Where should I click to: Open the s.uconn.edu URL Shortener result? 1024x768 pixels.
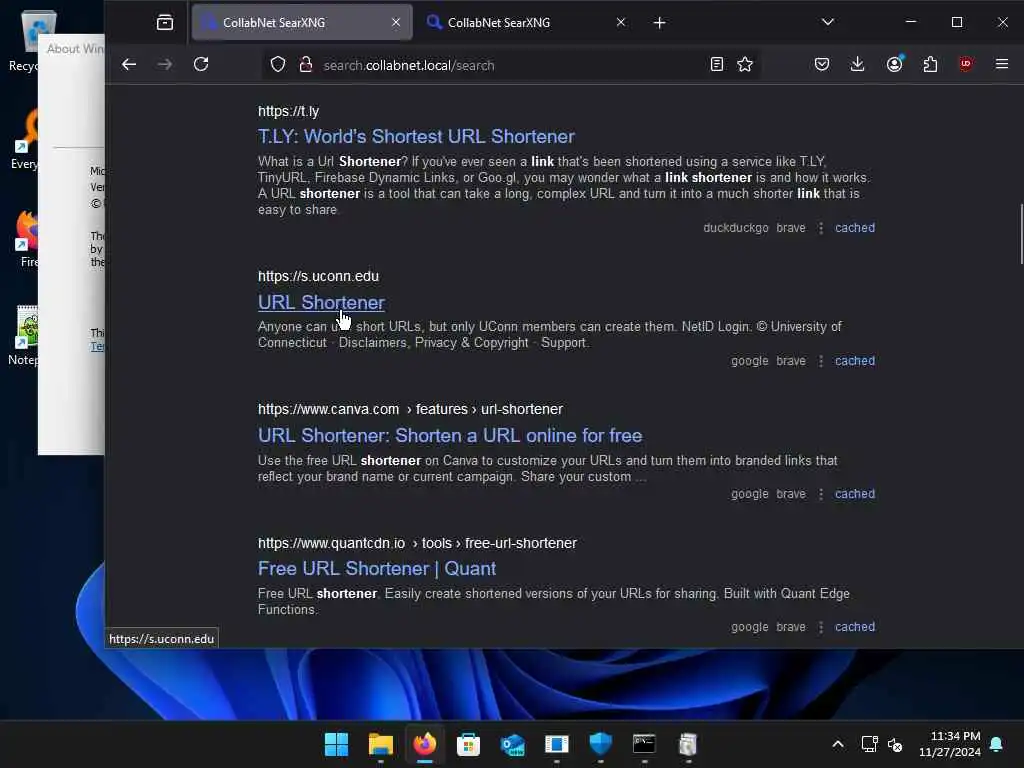[x=321, y=302]
